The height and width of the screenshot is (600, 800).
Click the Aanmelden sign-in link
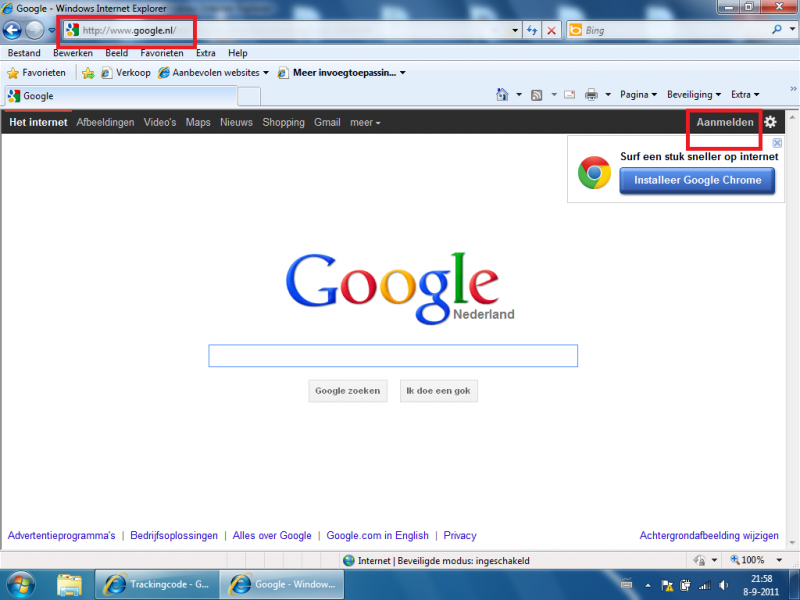725,122
